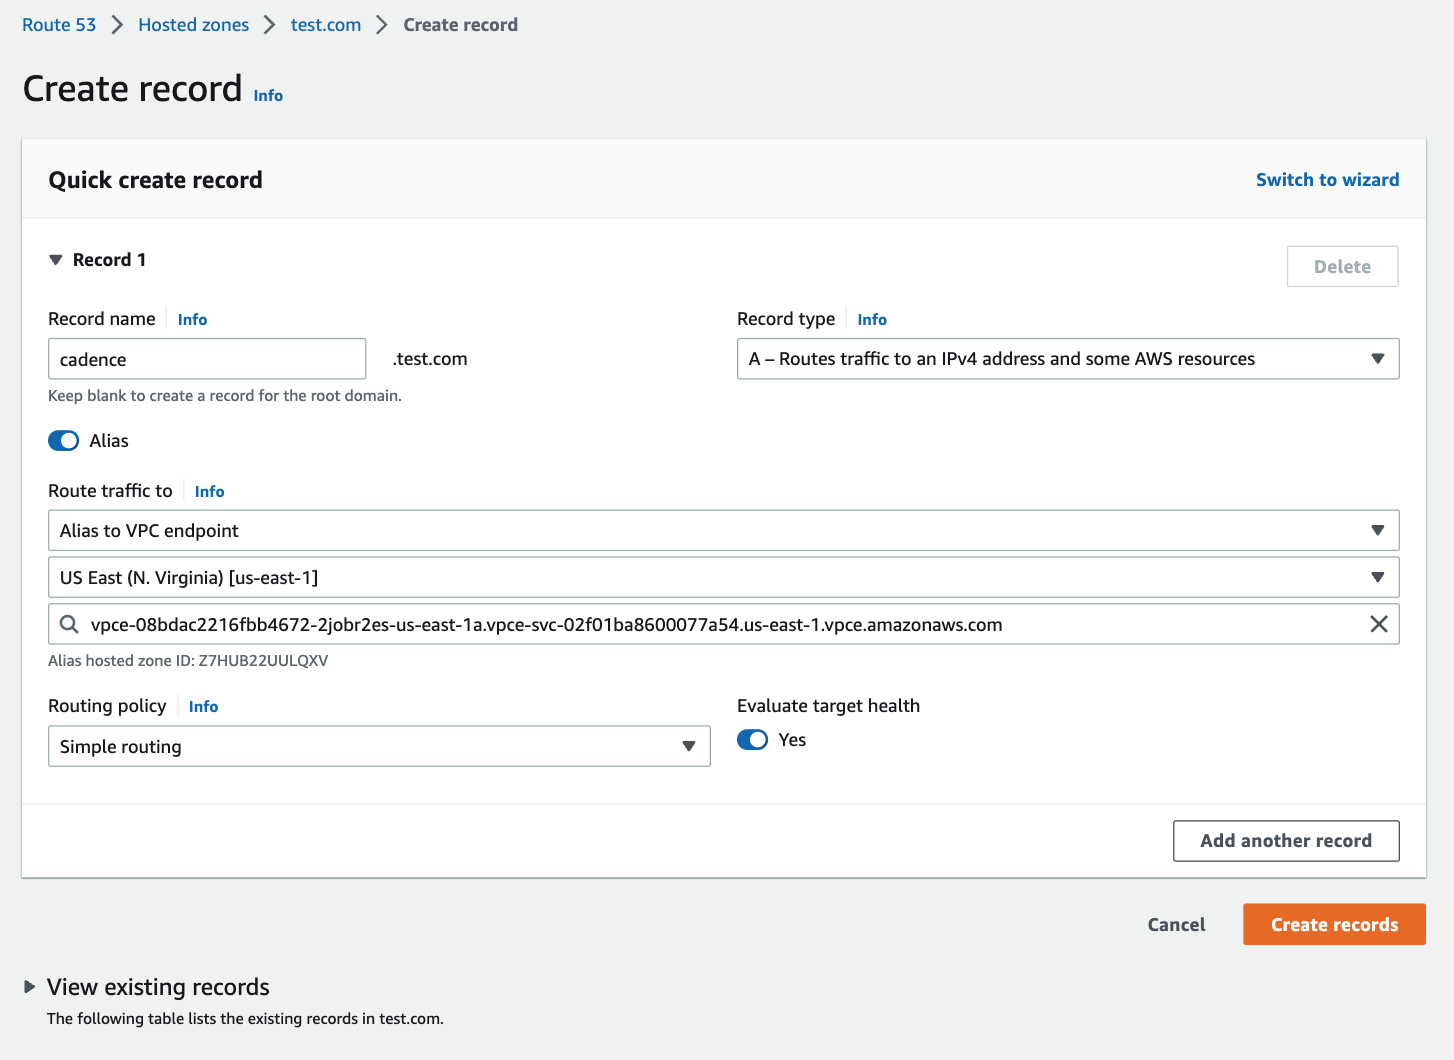Viewport: 1454px width, 1060px height.
Task: Click Add another record button
Action: coord(1285,841)
